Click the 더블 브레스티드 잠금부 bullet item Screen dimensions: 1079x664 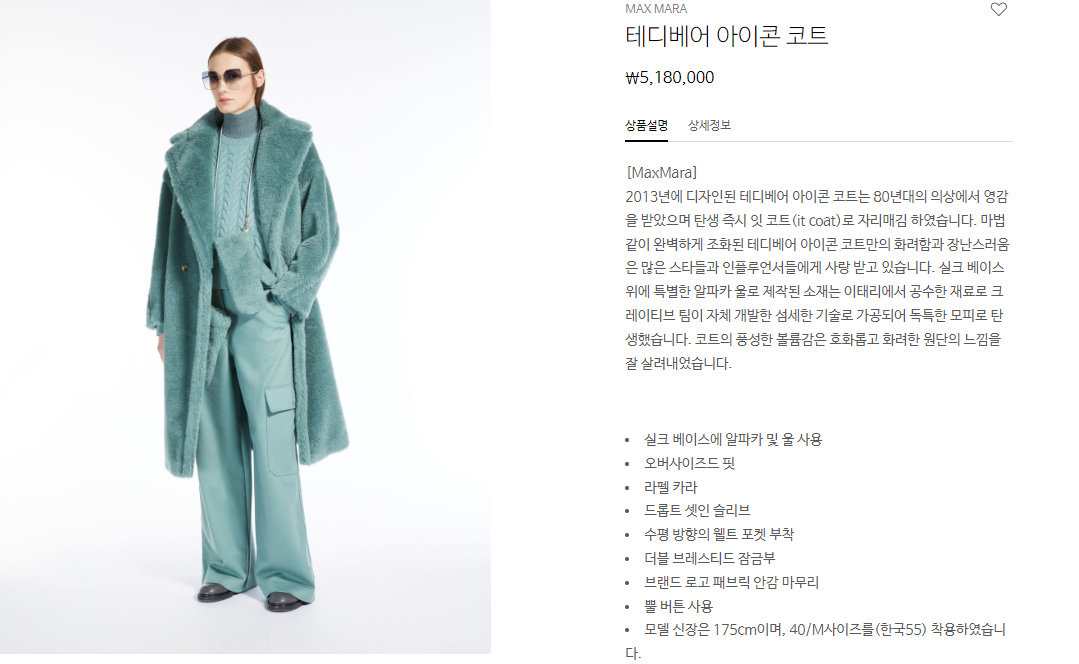[709, 558]
